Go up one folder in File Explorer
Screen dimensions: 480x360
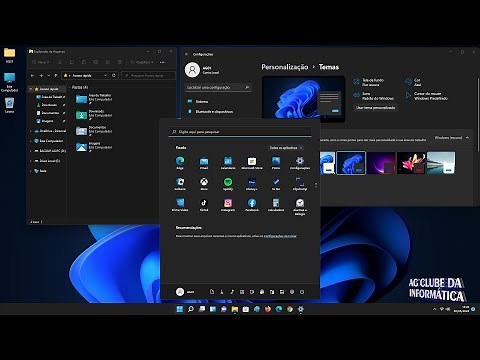click(x=56, y=75)
